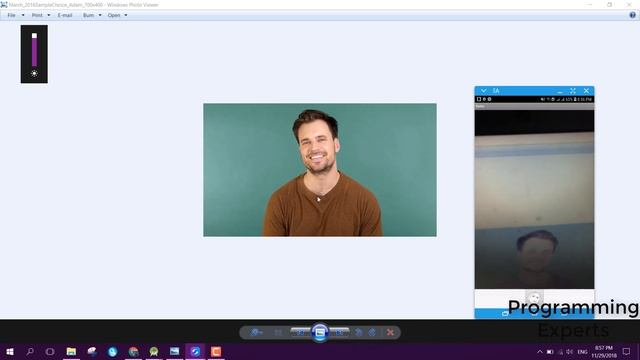Screen dimensions: 640x360
Task: Open Chrome from the taskbar
Action: (x=133, y=351)
